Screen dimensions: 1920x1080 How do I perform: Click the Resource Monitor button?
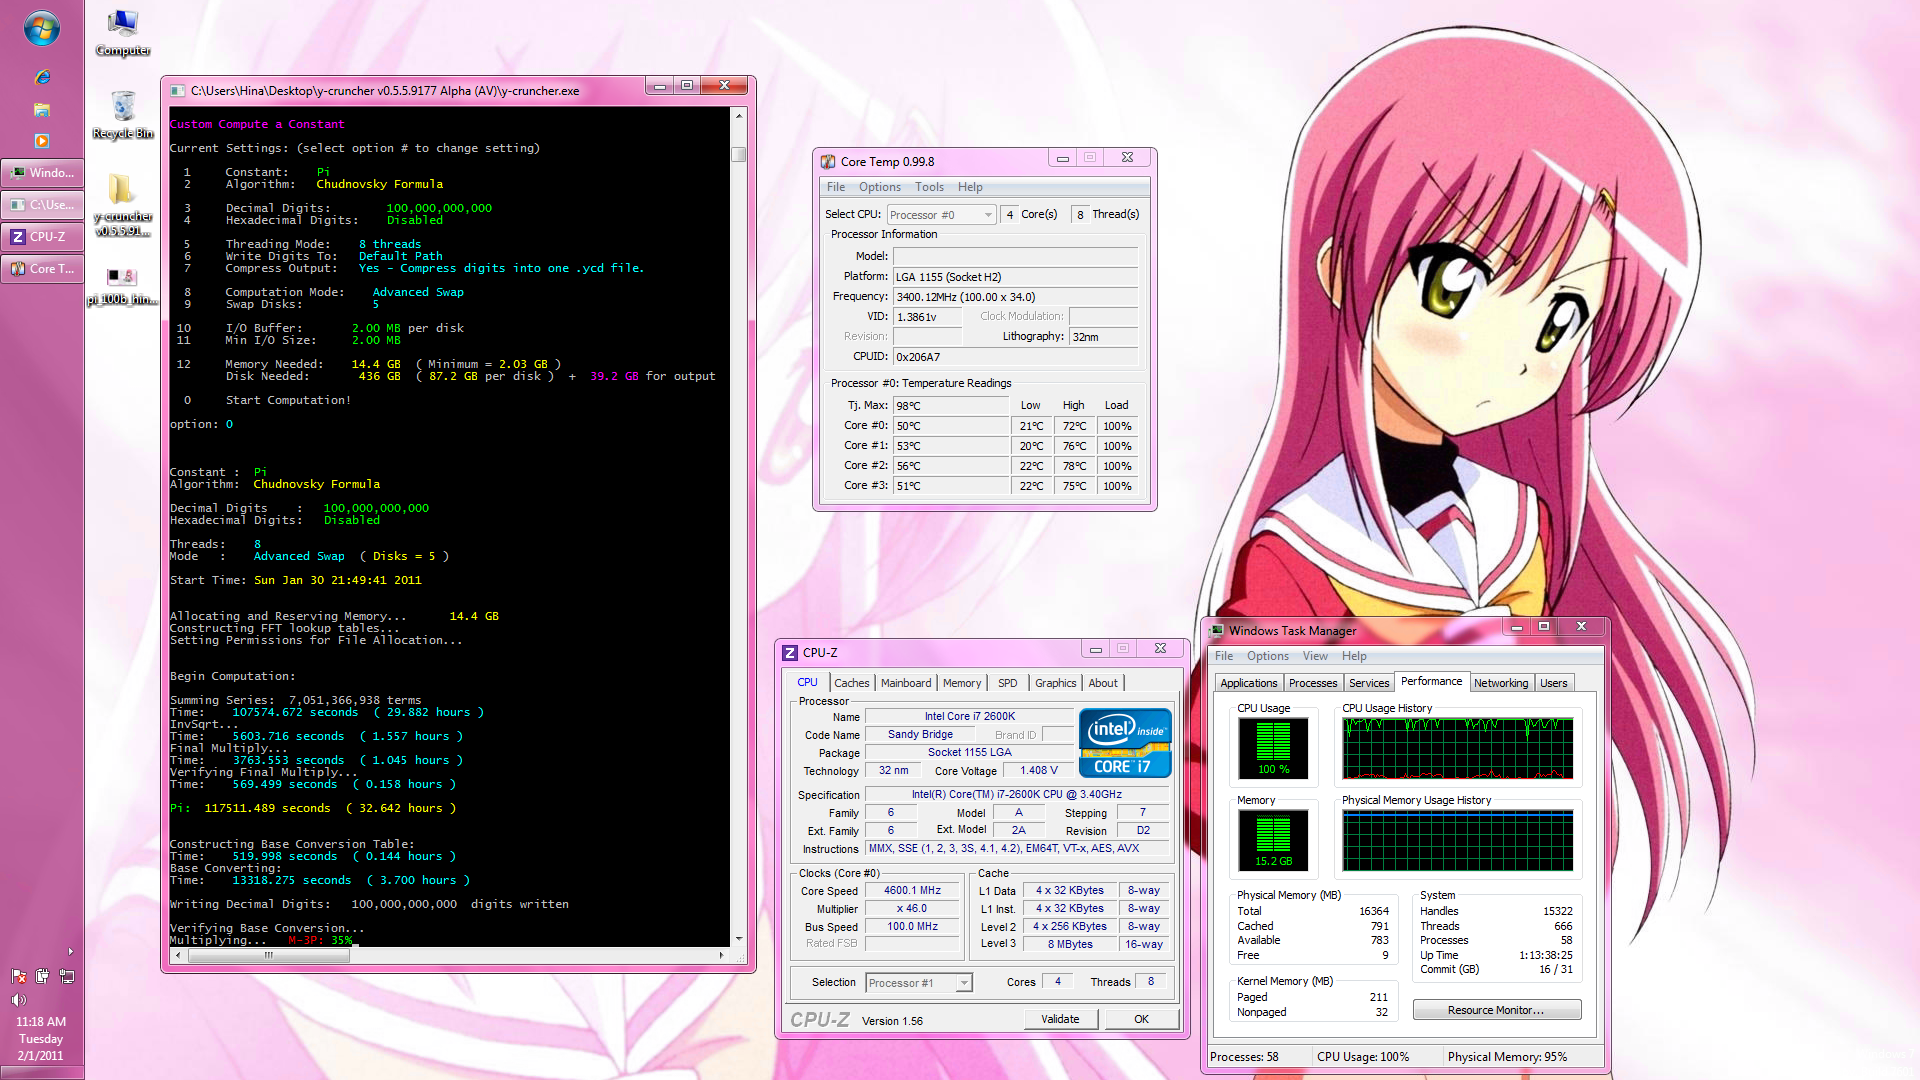pos(1495,1010)
